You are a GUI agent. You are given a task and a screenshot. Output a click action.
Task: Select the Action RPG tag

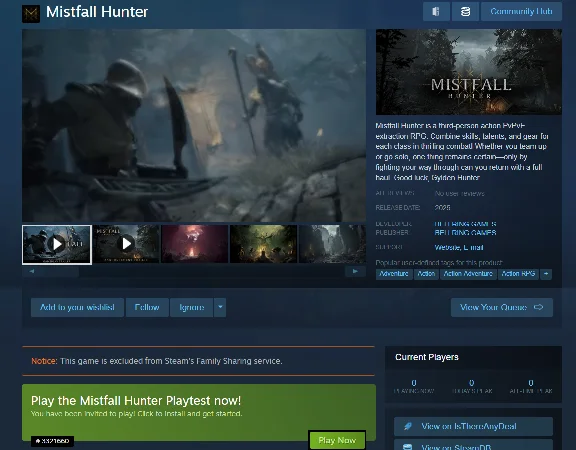tap(518, 274)
